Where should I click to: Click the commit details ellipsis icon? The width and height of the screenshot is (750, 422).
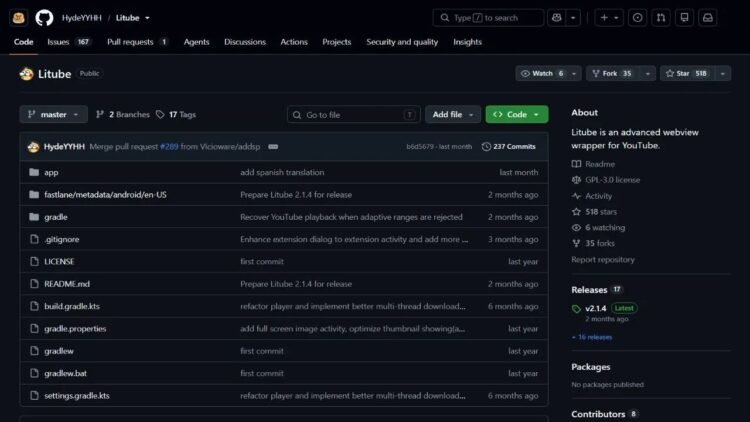[x=273, y=146]
